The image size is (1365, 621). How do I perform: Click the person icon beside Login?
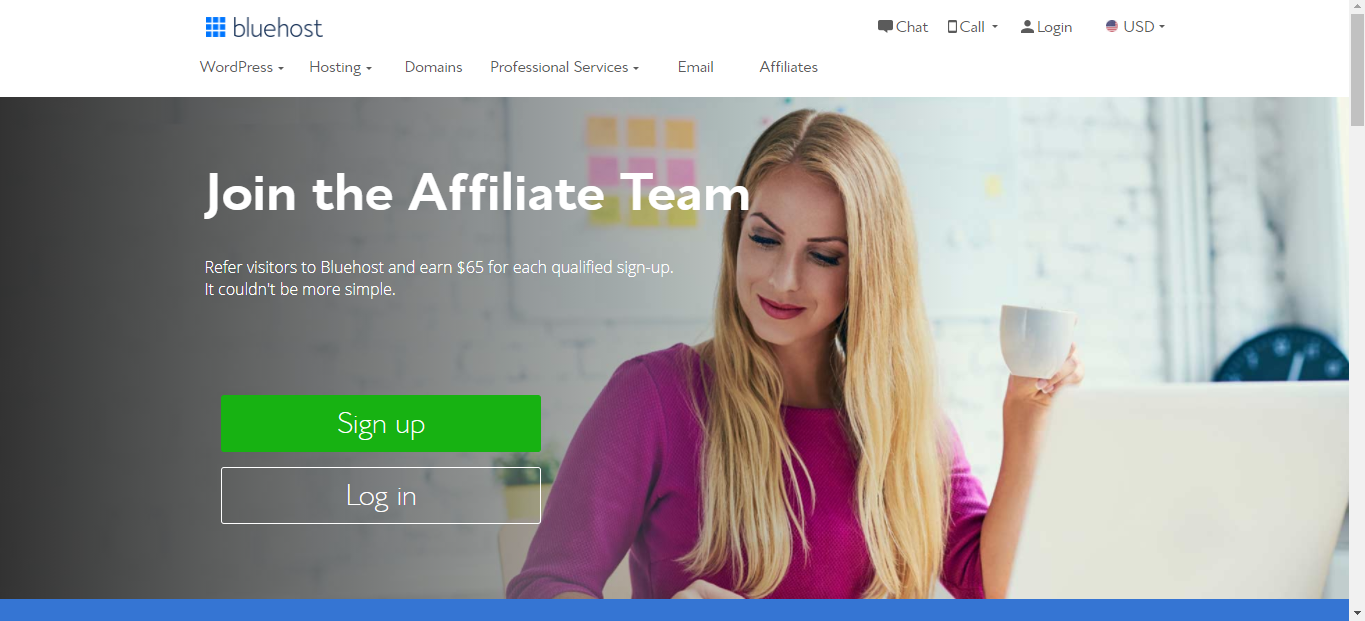coord(1027,27)
